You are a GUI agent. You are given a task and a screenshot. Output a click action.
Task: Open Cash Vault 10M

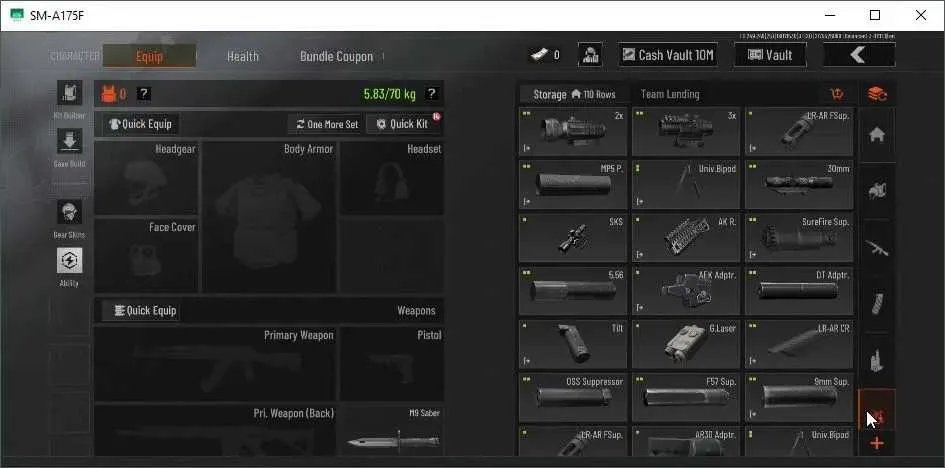[668, 55]
